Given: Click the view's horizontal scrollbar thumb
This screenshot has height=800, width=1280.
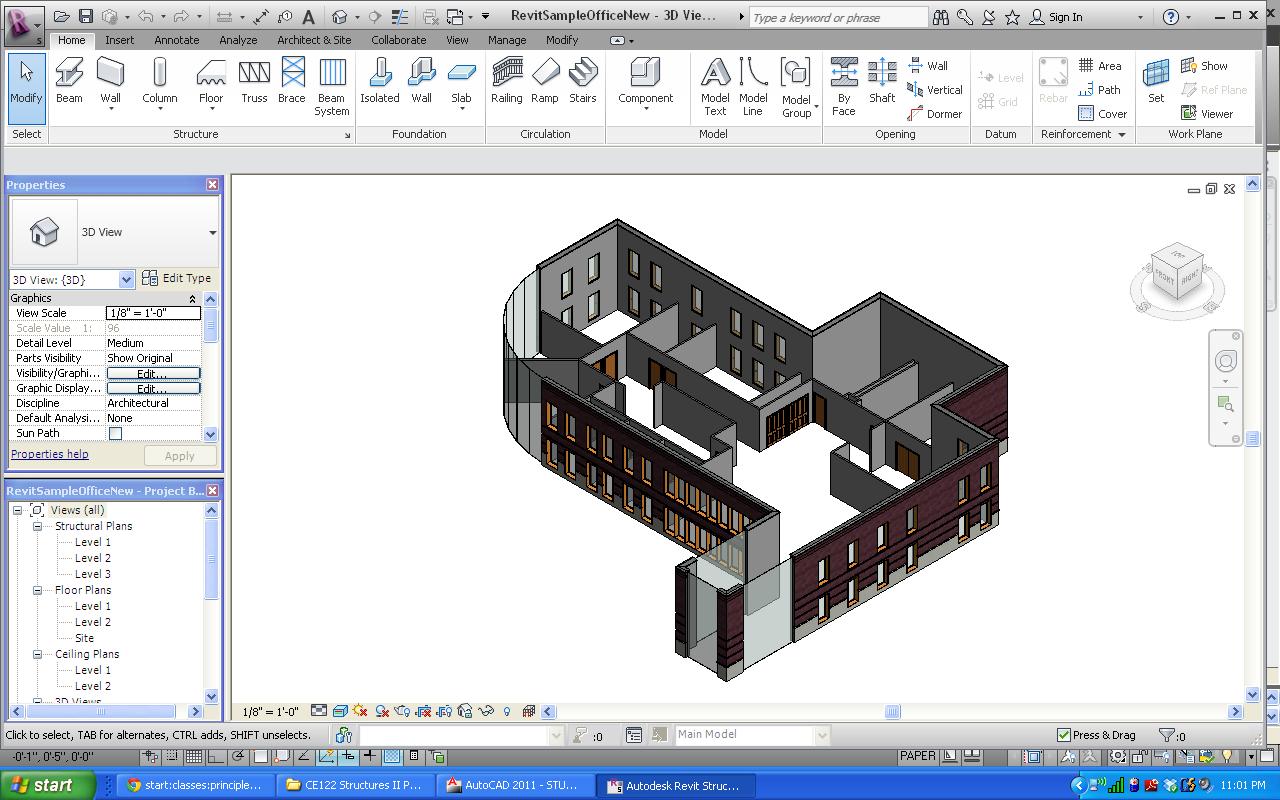Looking at the screenshot, I should [892, 712].
